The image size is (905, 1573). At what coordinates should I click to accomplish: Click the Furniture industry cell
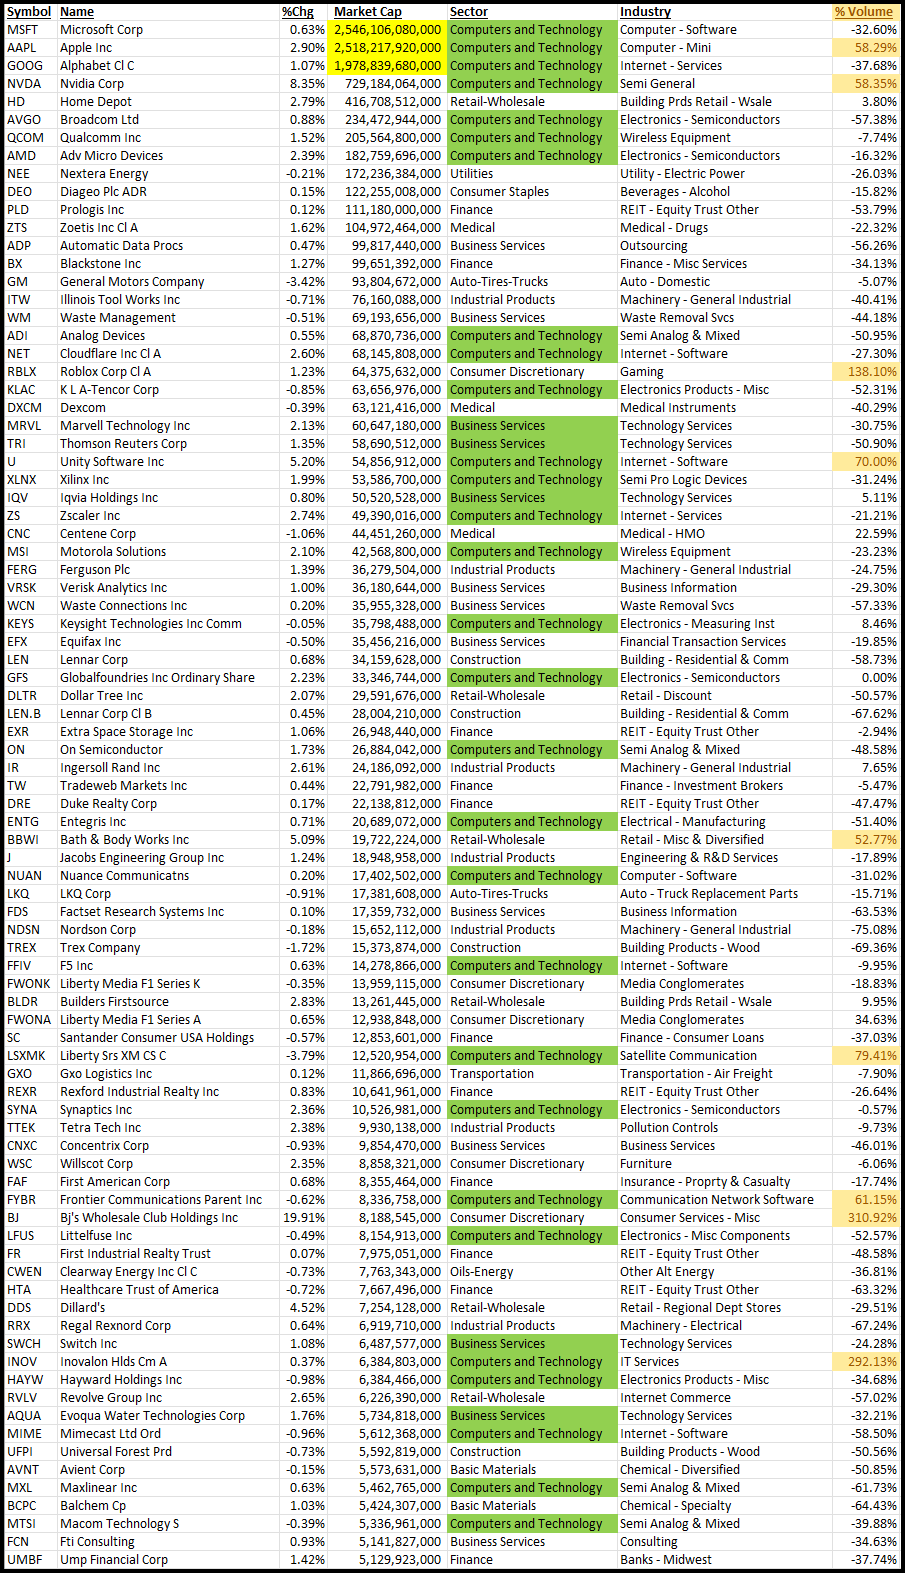pyautogui.click(x=646, y=1164)
